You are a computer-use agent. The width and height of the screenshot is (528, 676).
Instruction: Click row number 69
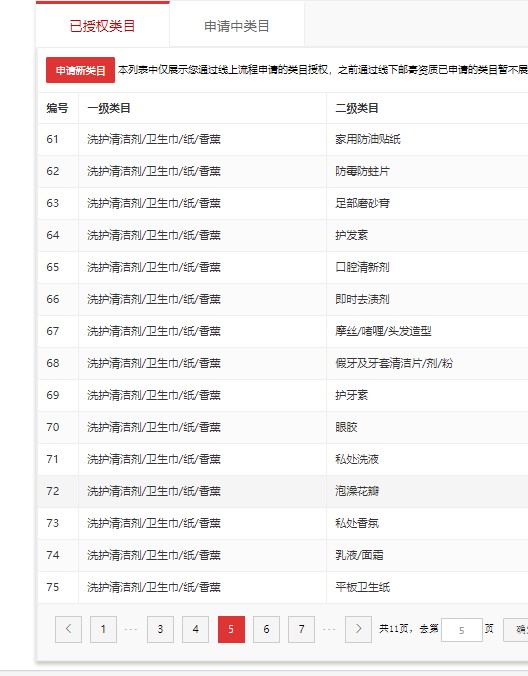pos(53,395)
